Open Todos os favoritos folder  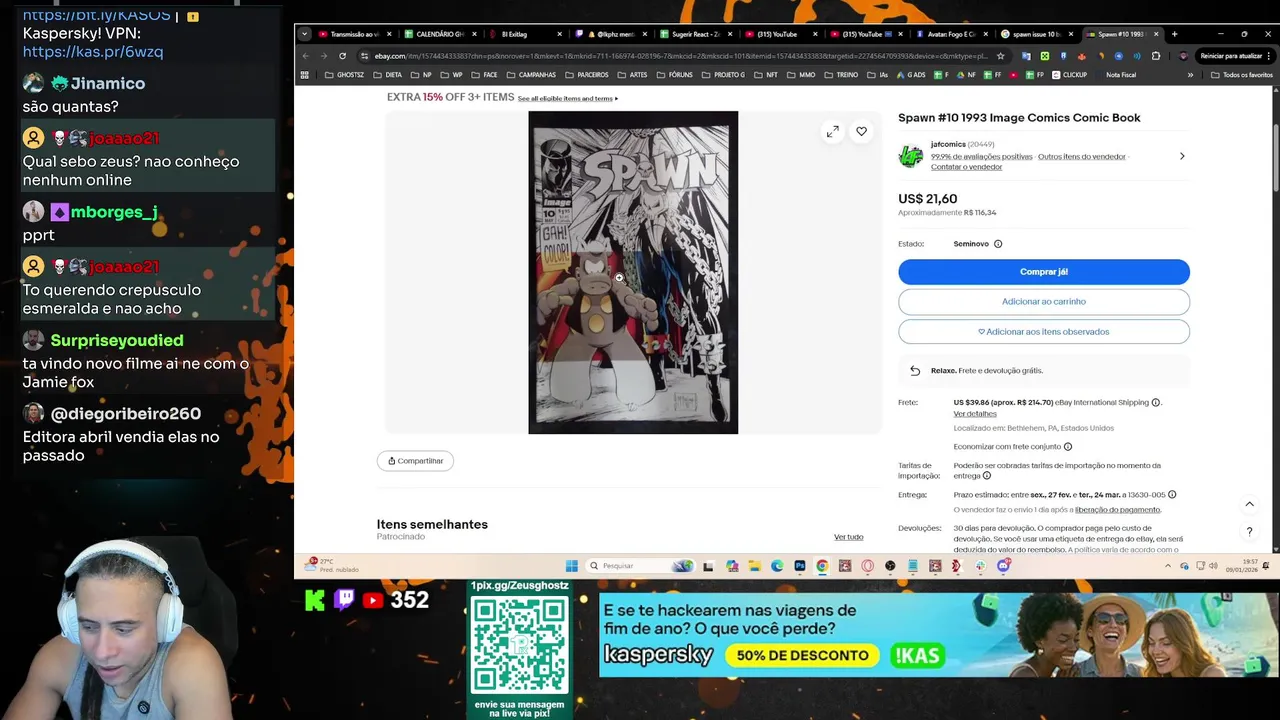coord(1241,75)
